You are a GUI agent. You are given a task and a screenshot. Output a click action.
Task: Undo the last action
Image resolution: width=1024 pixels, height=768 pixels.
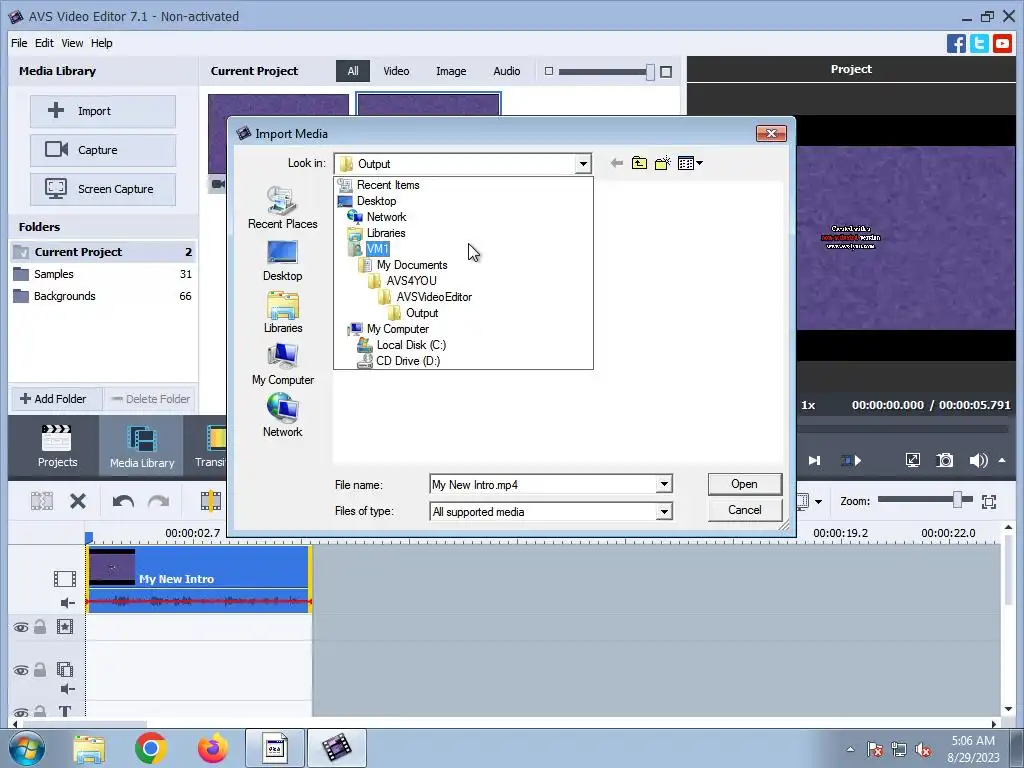pos(123,501)
